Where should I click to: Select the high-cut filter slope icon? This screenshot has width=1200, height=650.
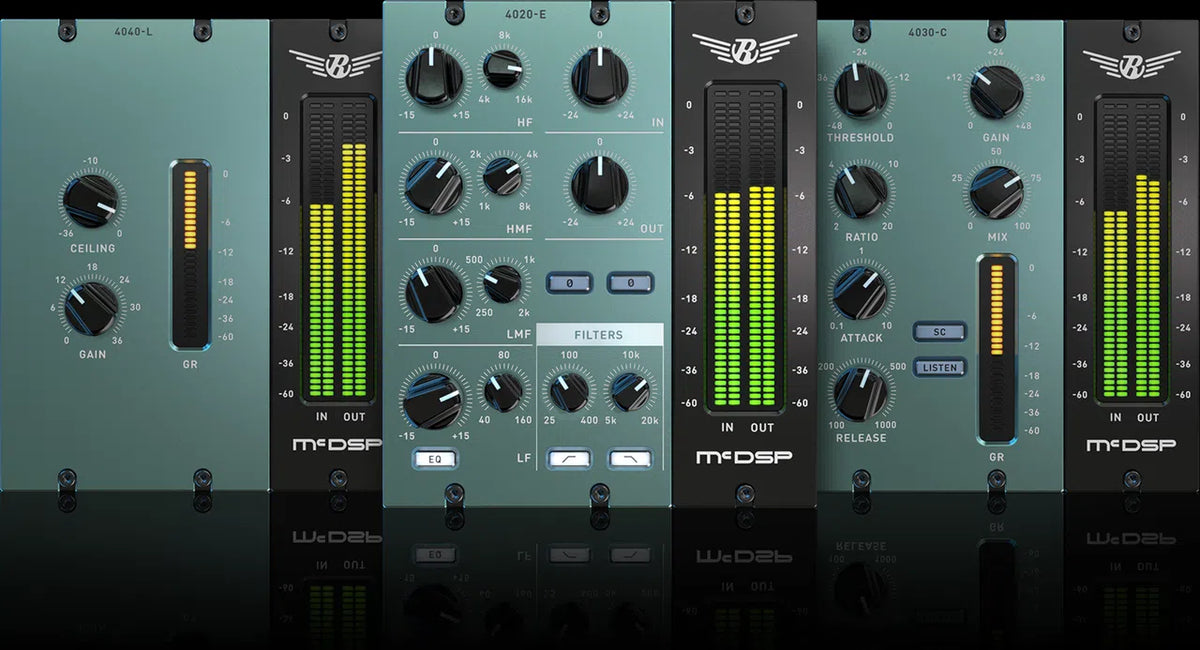[x=629, y=459]
